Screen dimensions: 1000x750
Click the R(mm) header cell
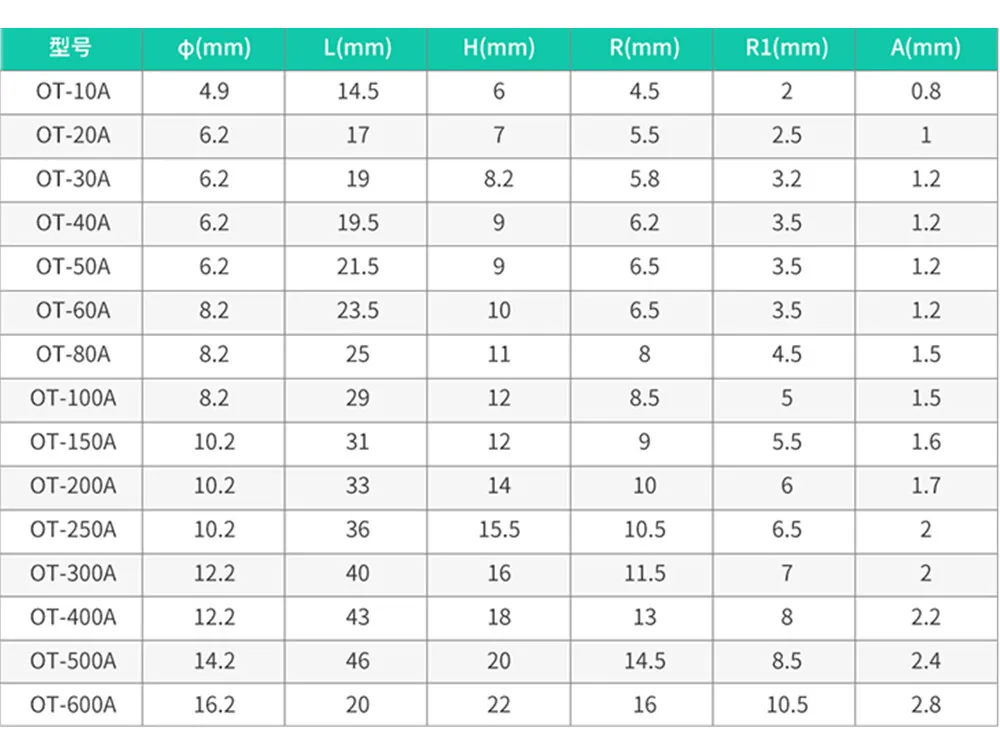point(642,48)
